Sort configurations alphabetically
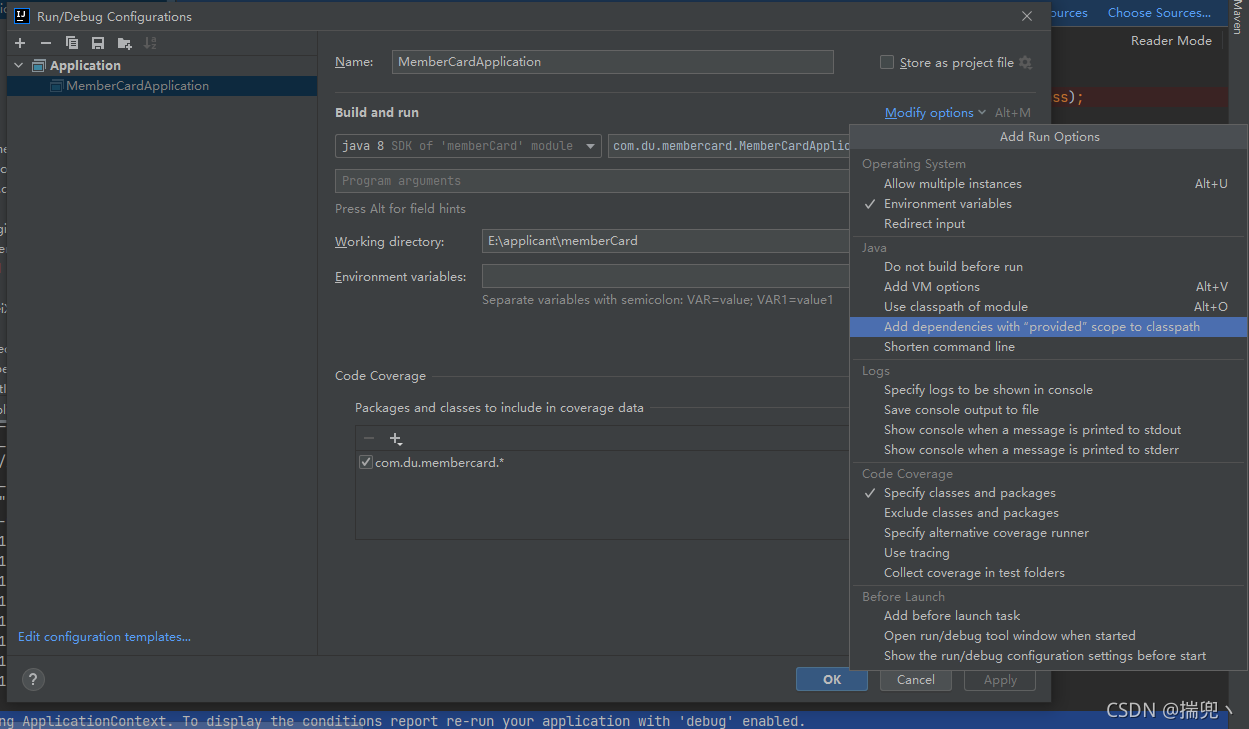 [150, 42]
